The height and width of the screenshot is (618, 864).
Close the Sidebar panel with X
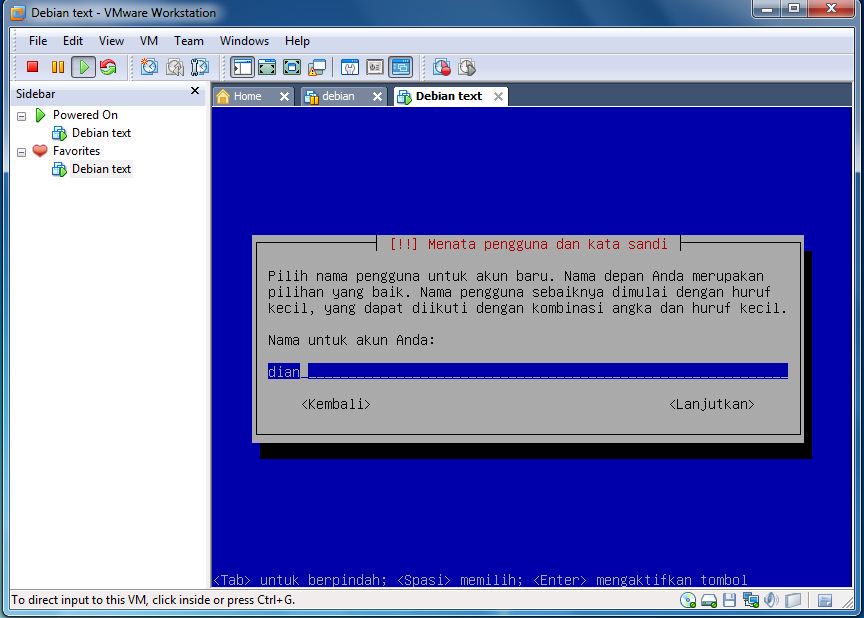195,90
